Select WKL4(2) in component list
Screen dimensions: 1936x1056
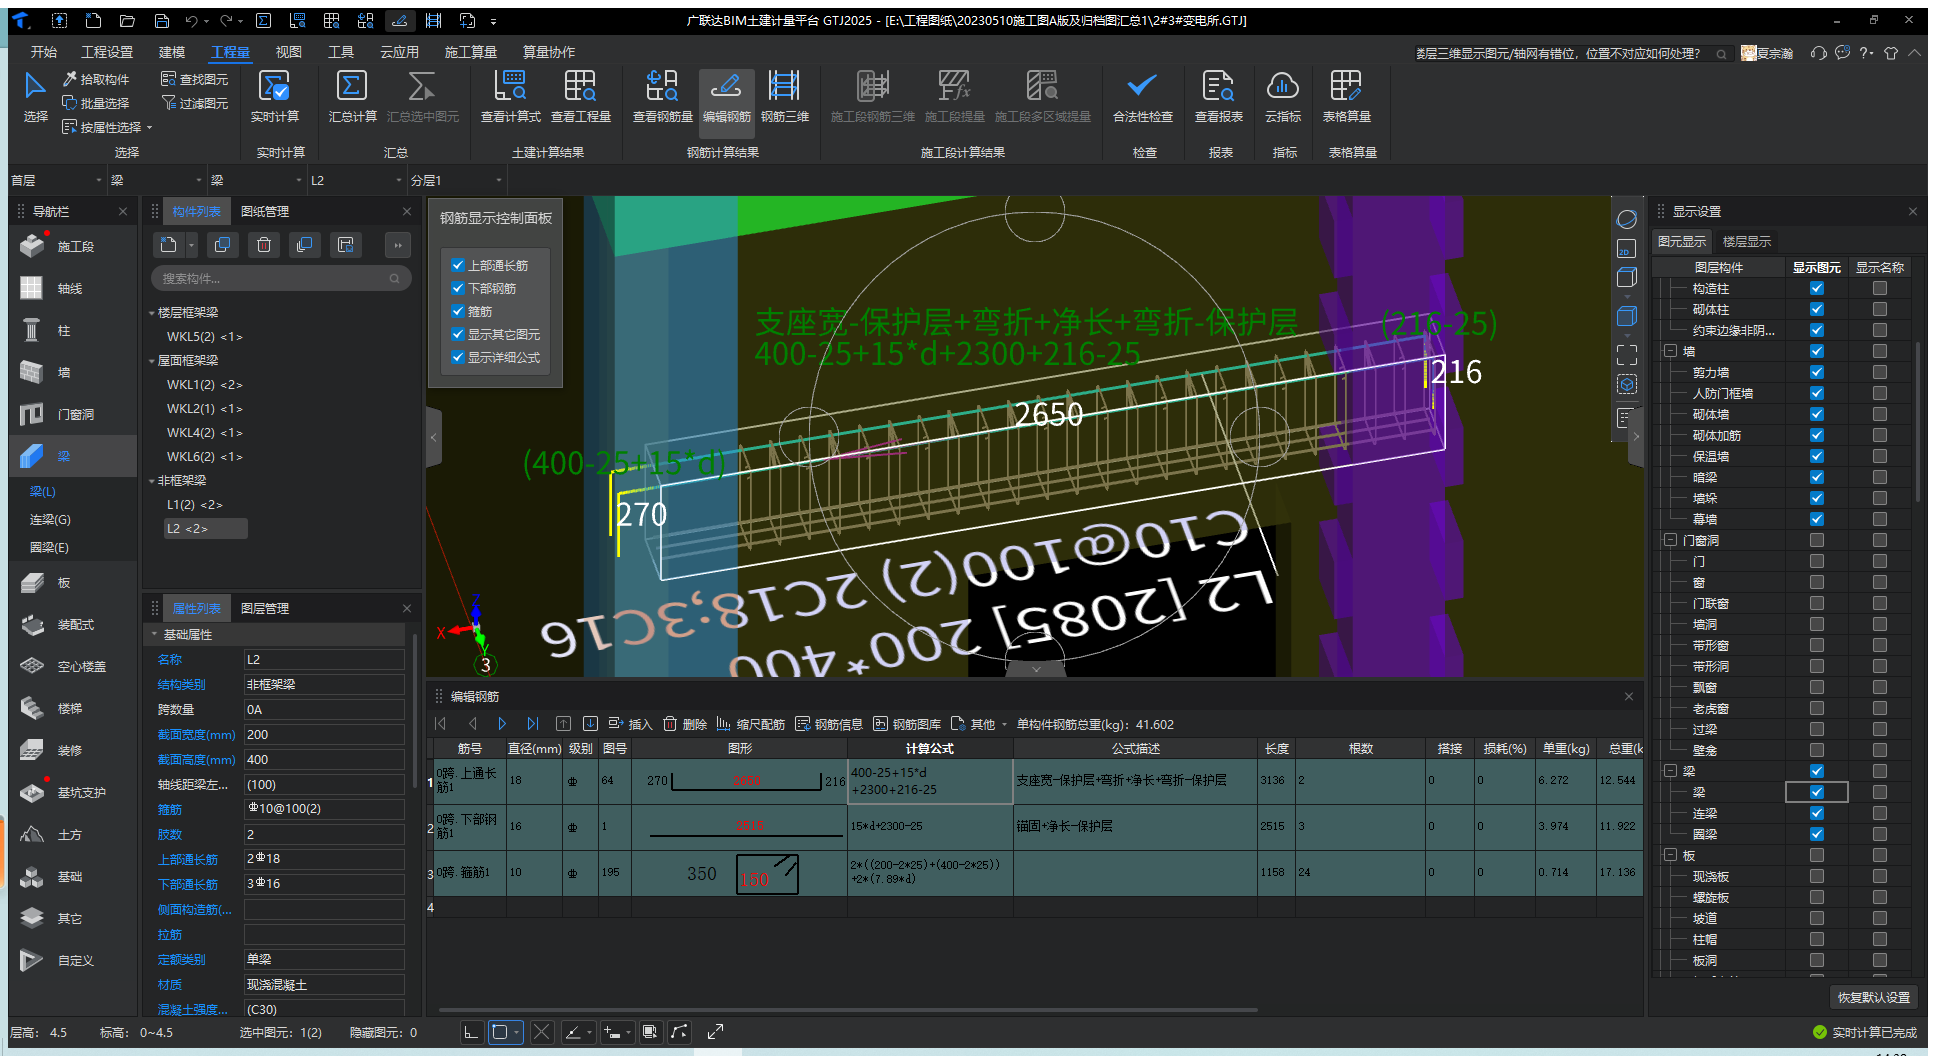click(x=205, y=433)
